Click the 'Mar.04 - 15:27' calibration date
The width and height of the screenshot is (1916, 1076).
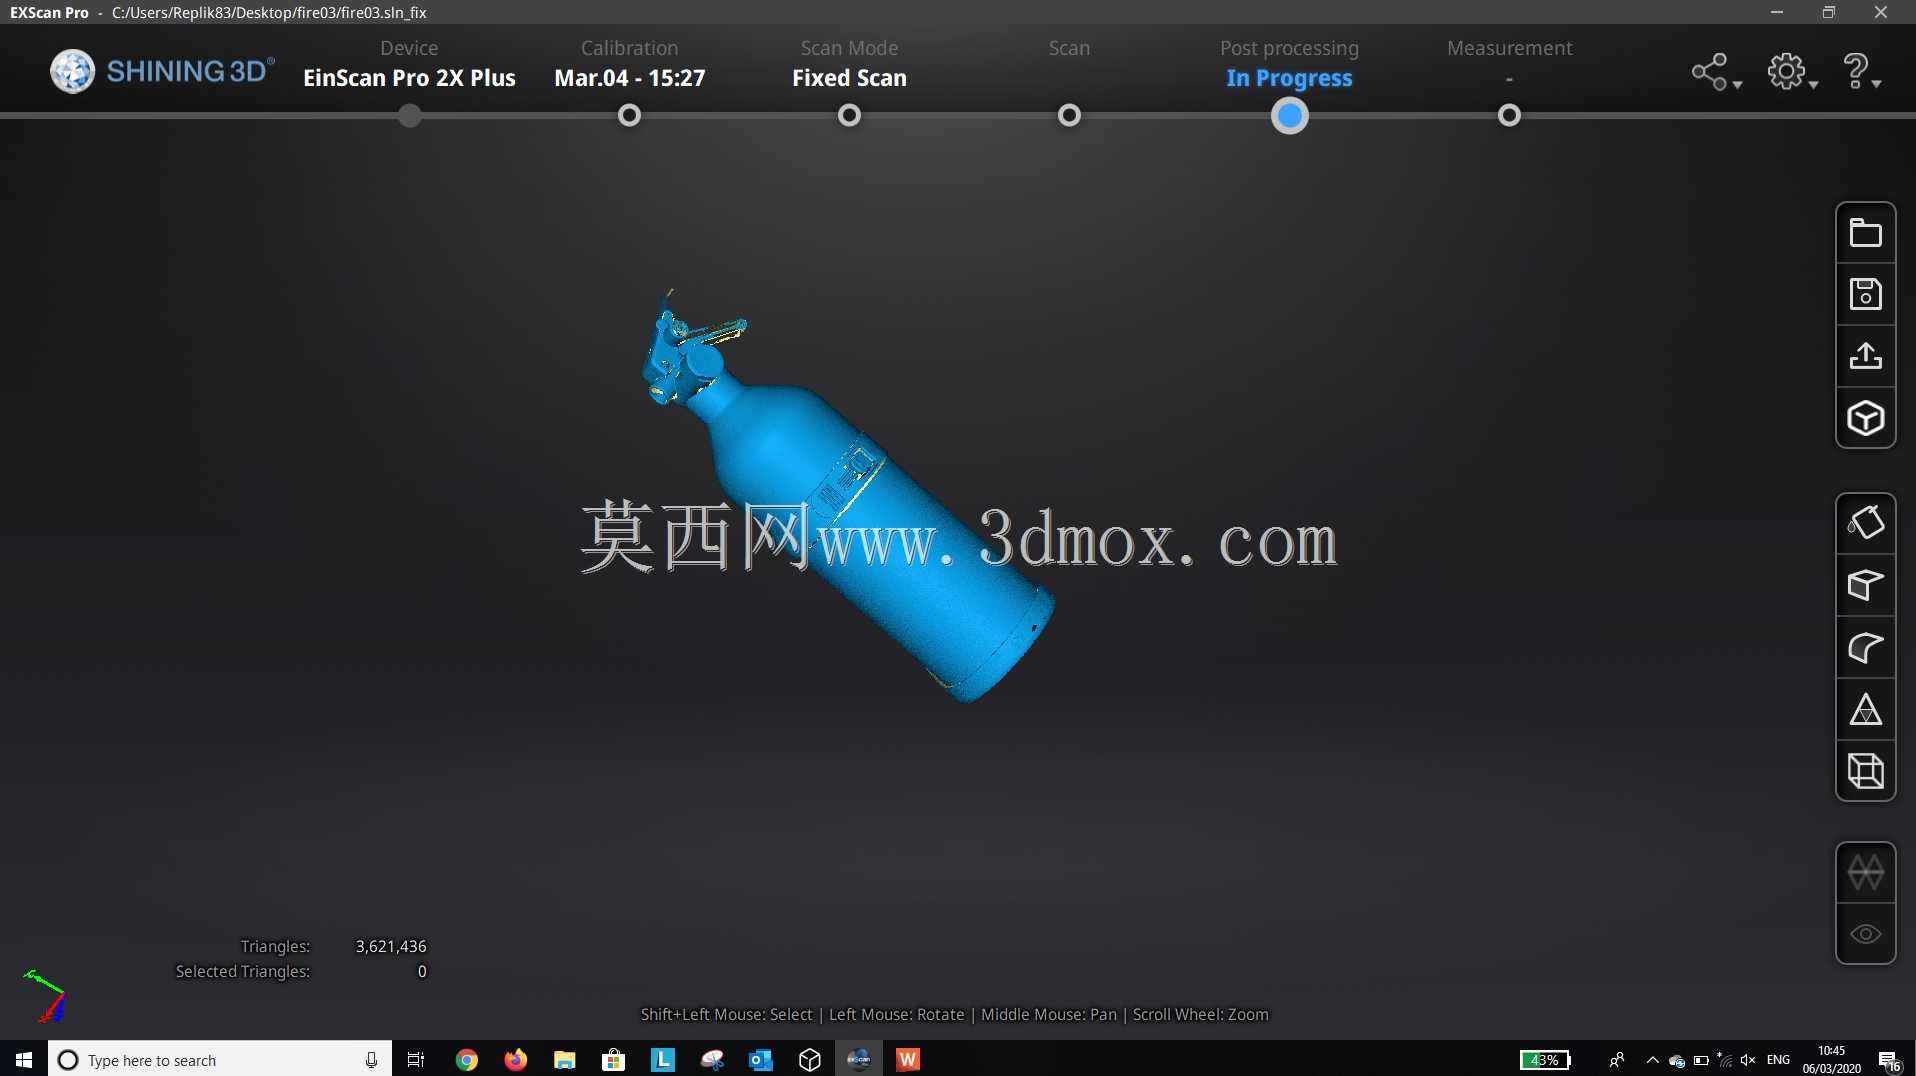(630, 78)
